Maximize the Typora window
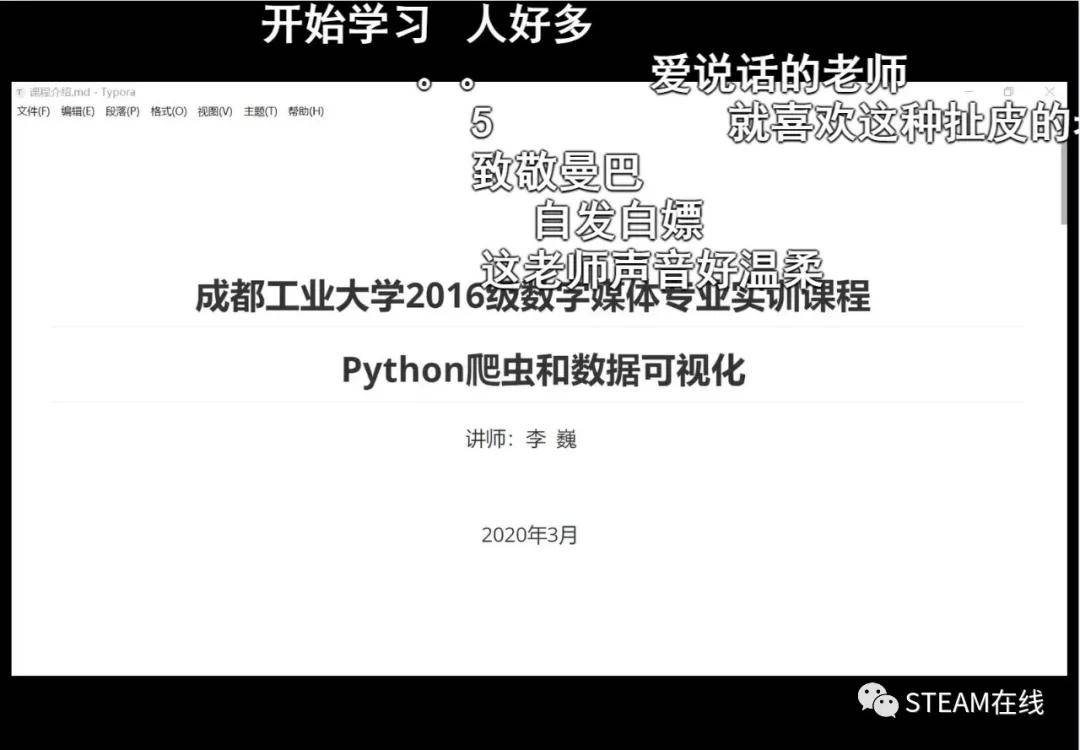The width and height of the screenshot is (1080, 750). click(1008, 92)
